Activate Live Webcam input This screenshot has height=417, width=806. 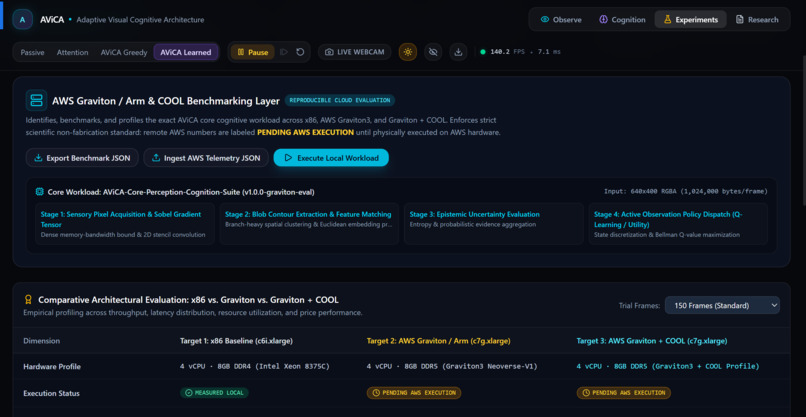click(x=355, y=52)
